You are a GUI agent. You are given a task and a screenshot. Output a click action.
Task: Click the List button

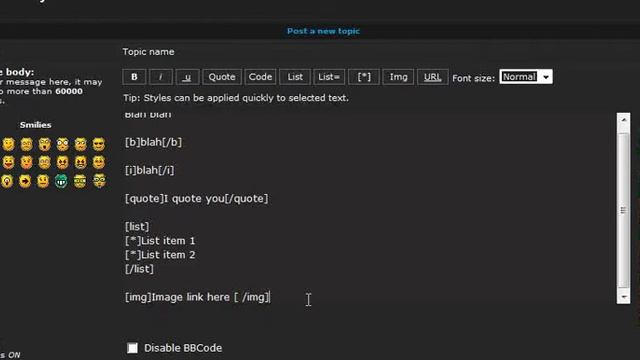[295, 77]
